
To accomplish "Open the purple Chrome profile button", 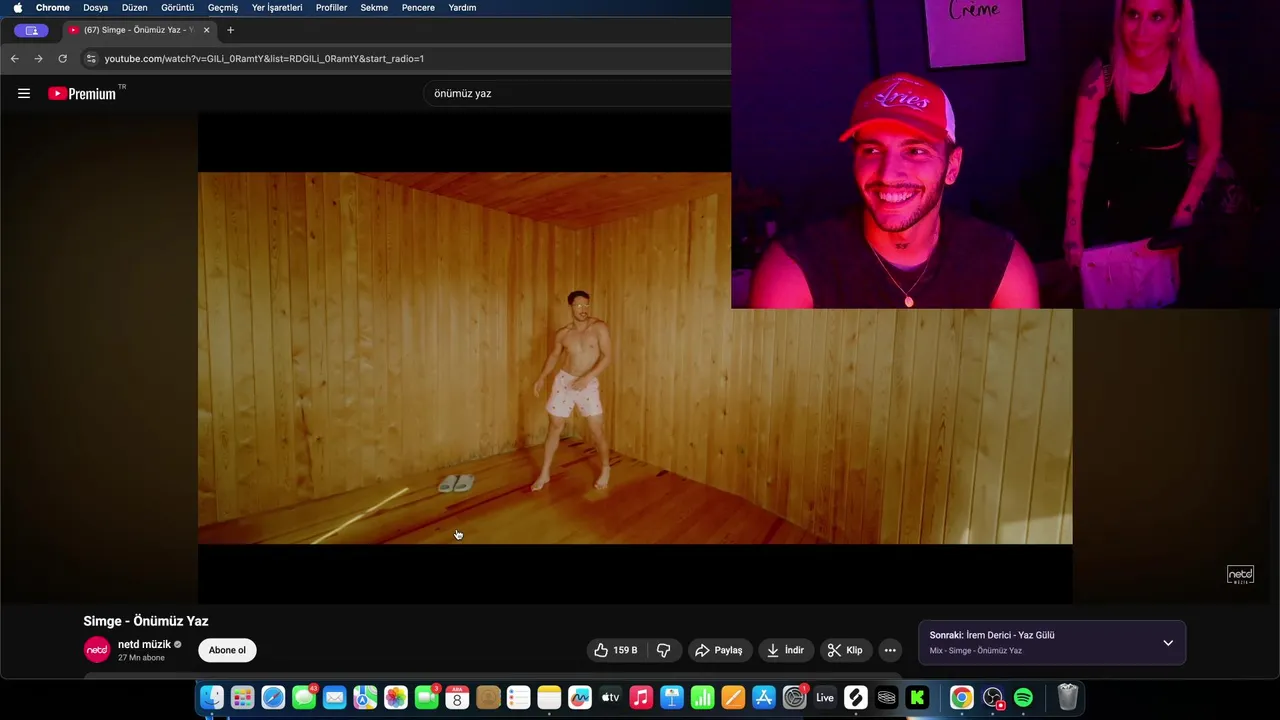I will (31, 30).
